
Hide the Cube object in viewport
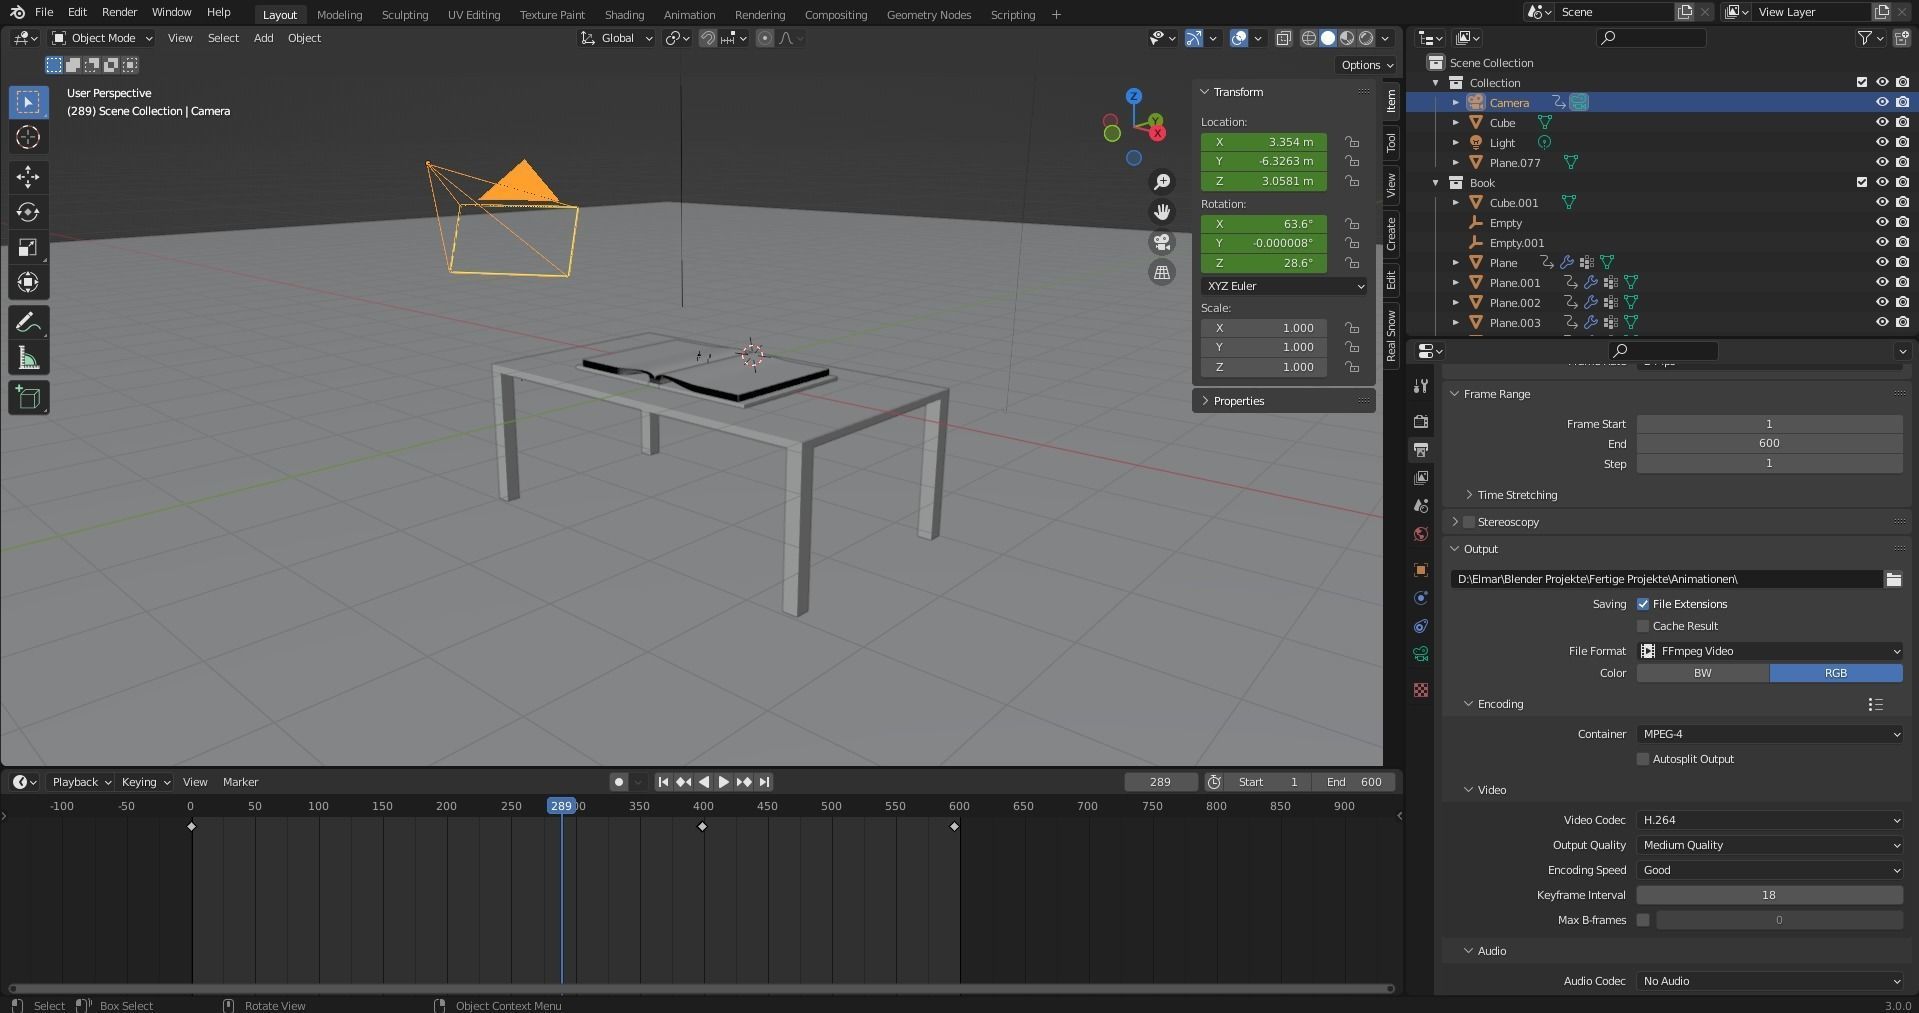[1881, 122]
